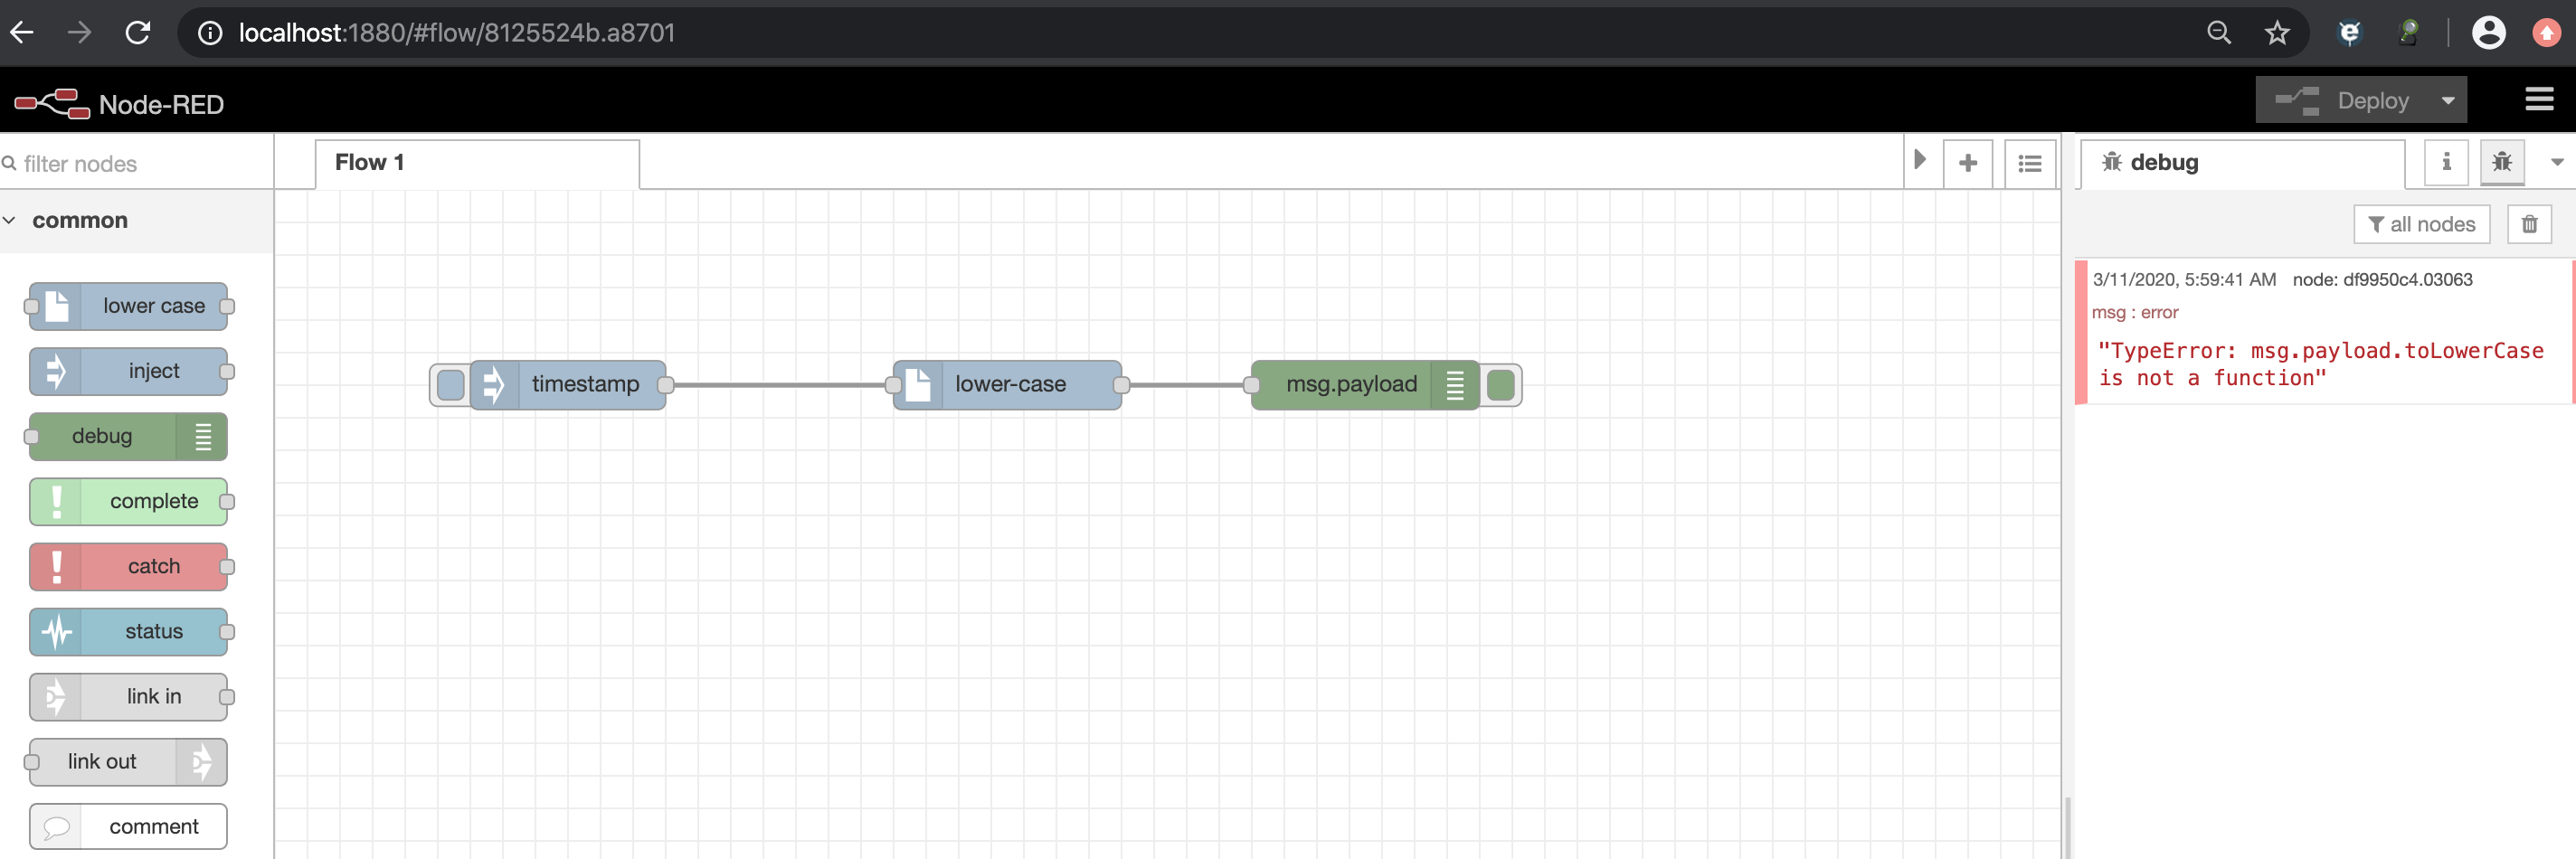Click the flow tab scroll arrow

click(1920, 162)
